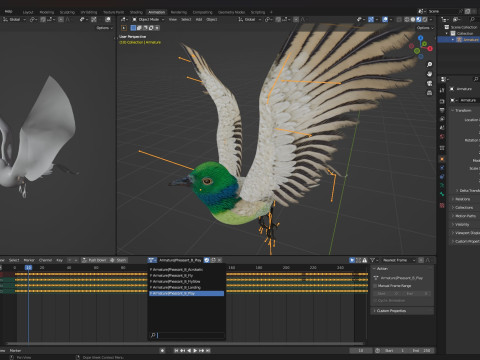Open the Modeling workspace tab
The image size is (480, 360).
click(47, 12)
